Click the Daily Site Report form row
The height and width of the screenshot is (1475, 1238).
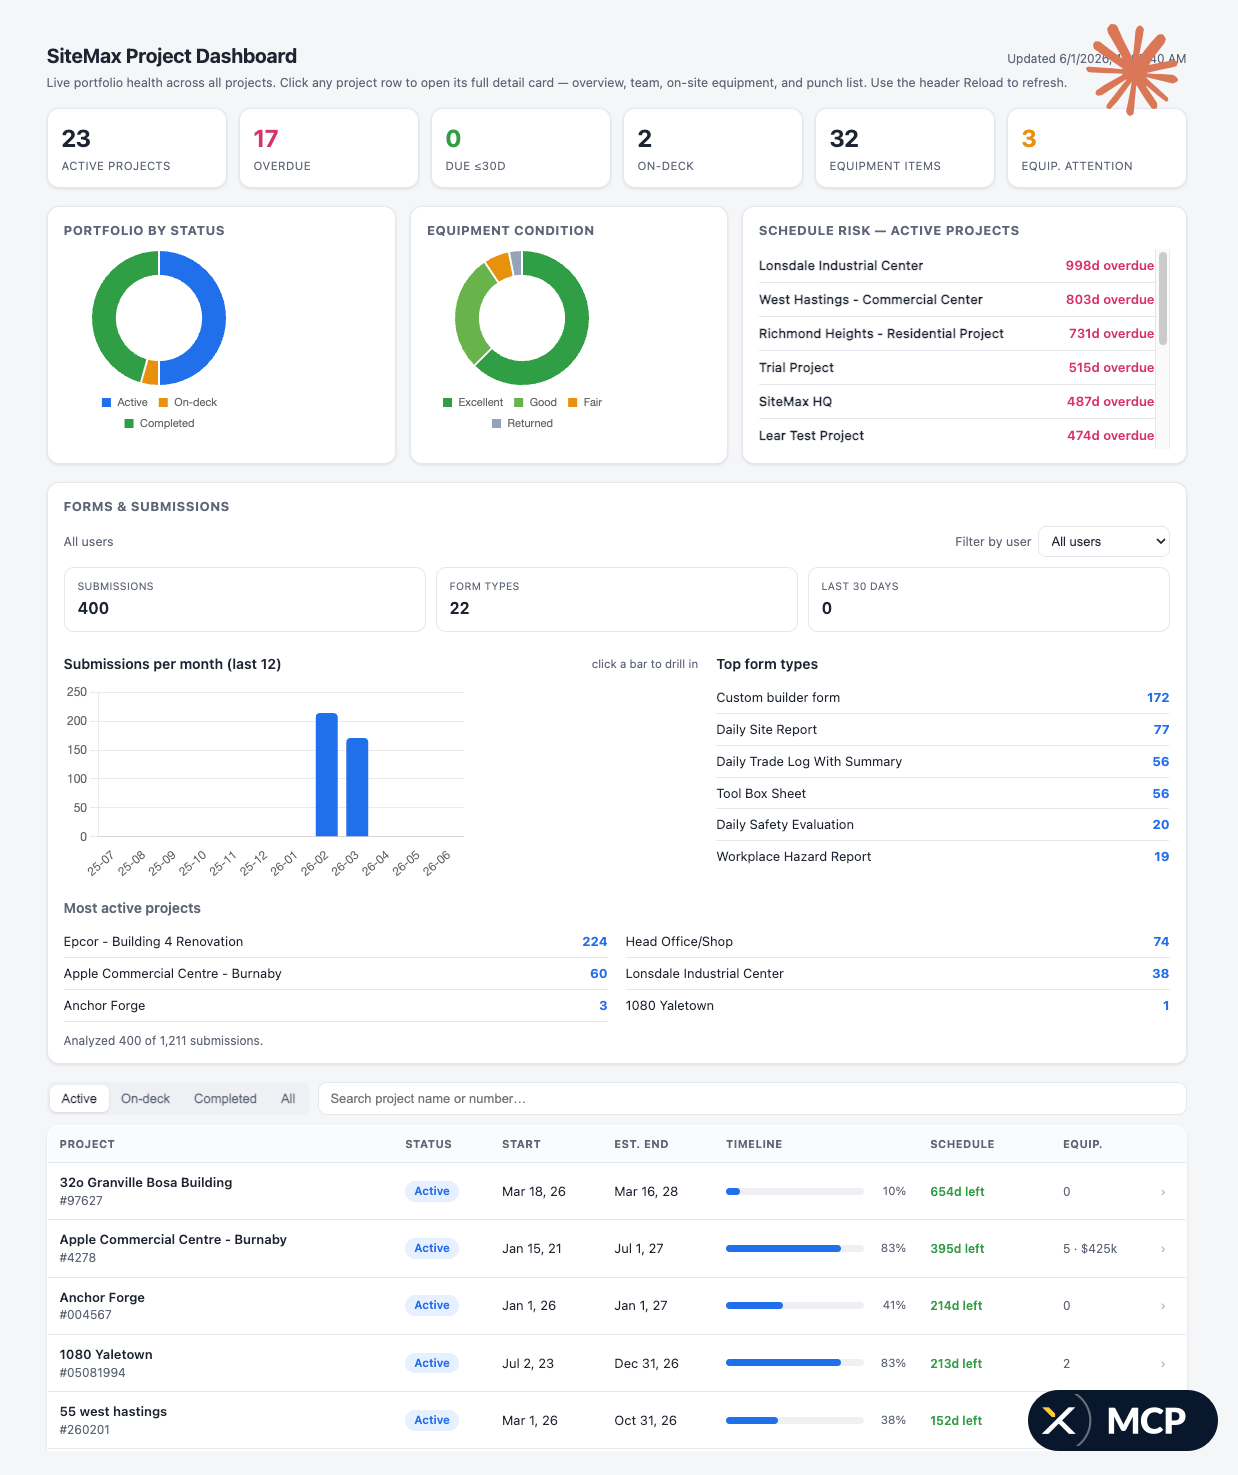click(x=942, y=730)
